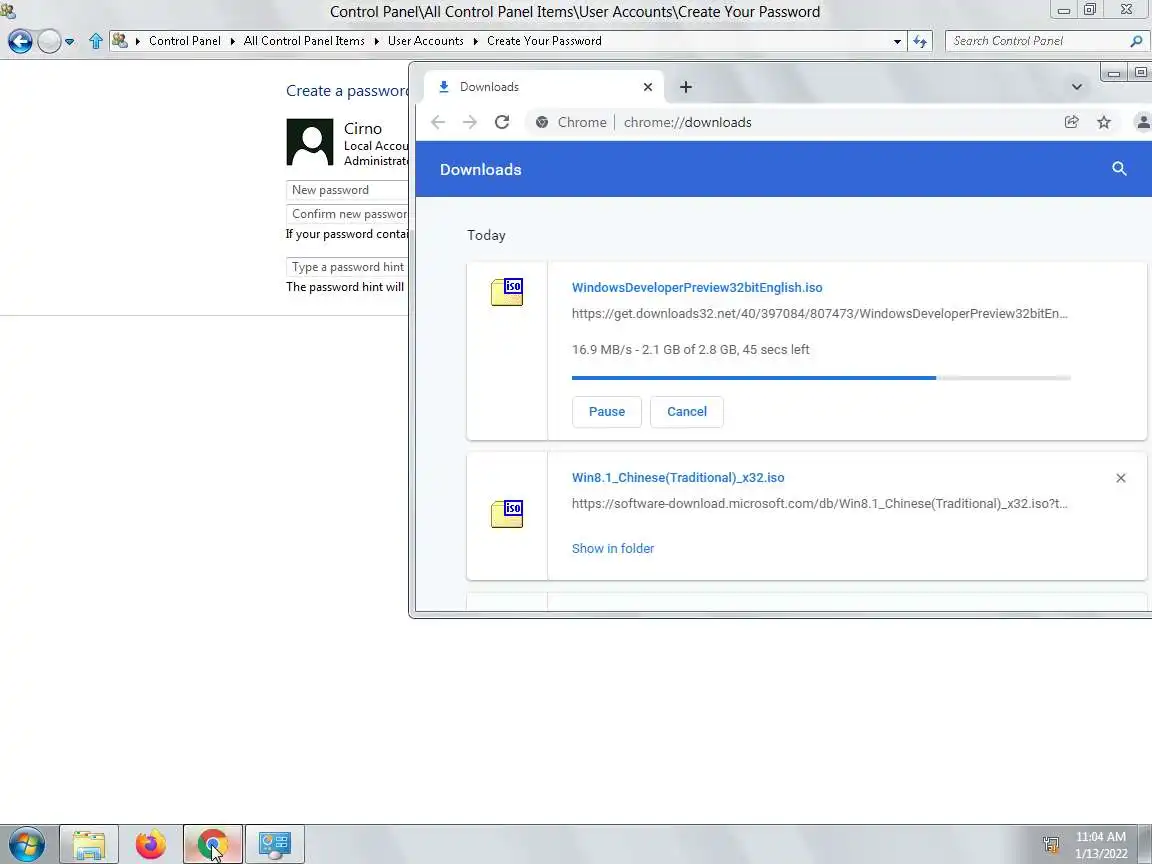Select User Accounts breadcrumb
The height and width of the screenshot is (864, 1152).
pyautogui.click(x=425, y=41)
